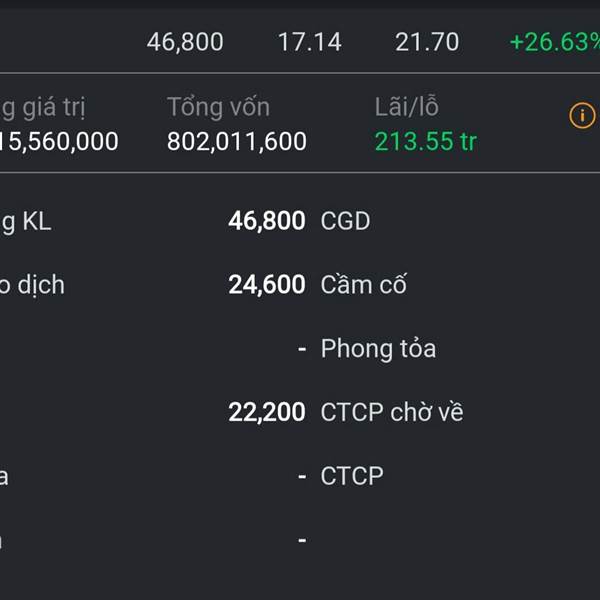
Task: Tap the +26.63% profit percentage
Action: coord(555,42)
